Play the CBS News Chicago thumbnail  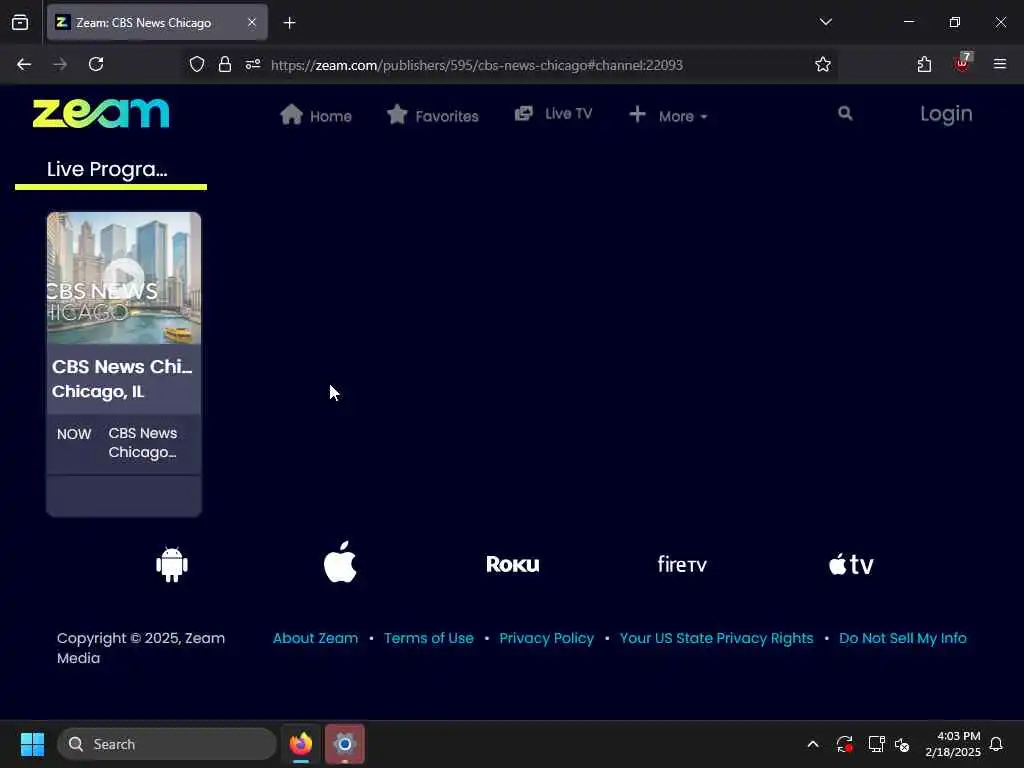(123, 278)
